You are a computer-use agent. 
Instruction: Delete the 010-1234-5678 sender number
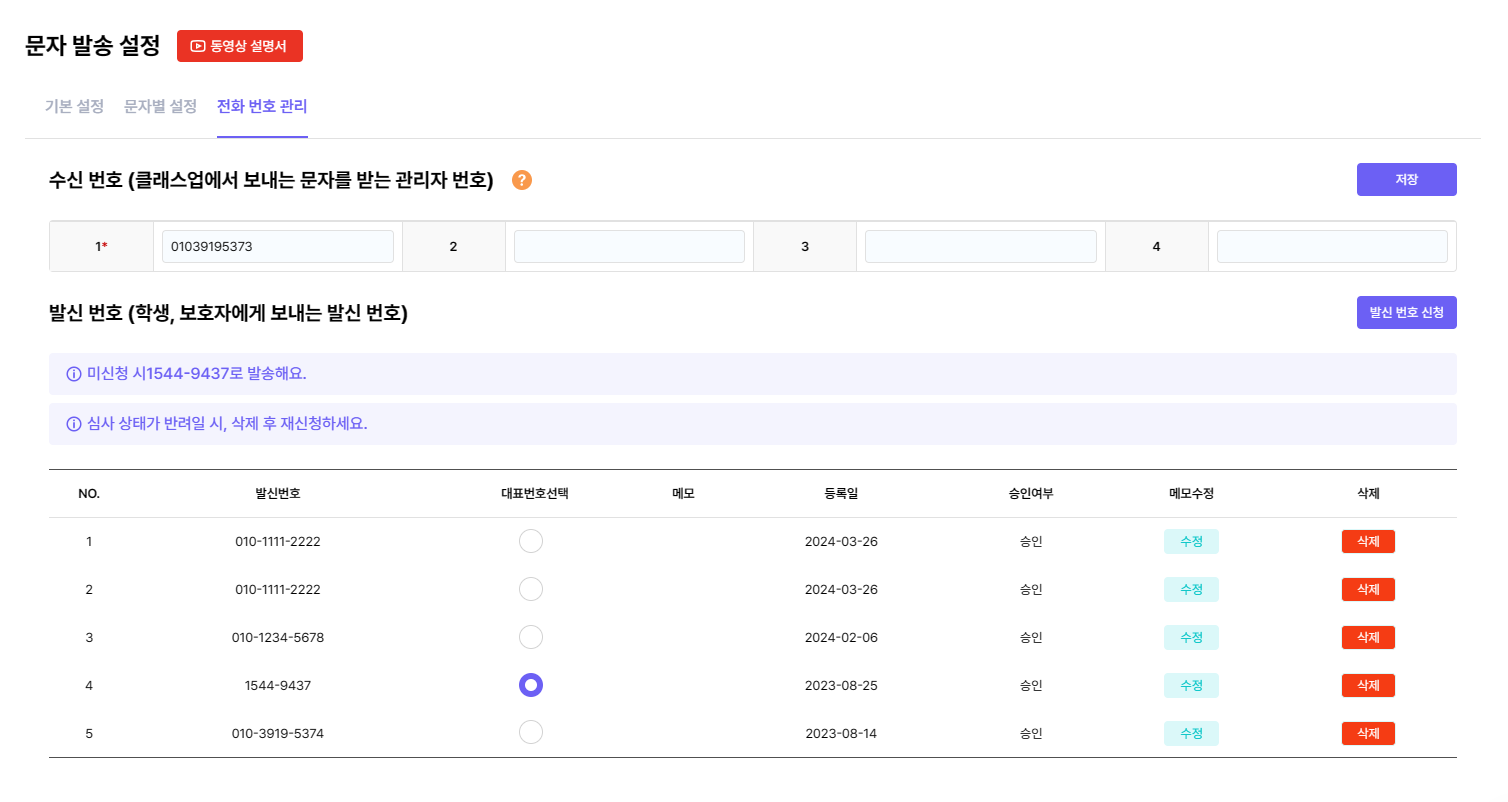(x=1367, y=637)
